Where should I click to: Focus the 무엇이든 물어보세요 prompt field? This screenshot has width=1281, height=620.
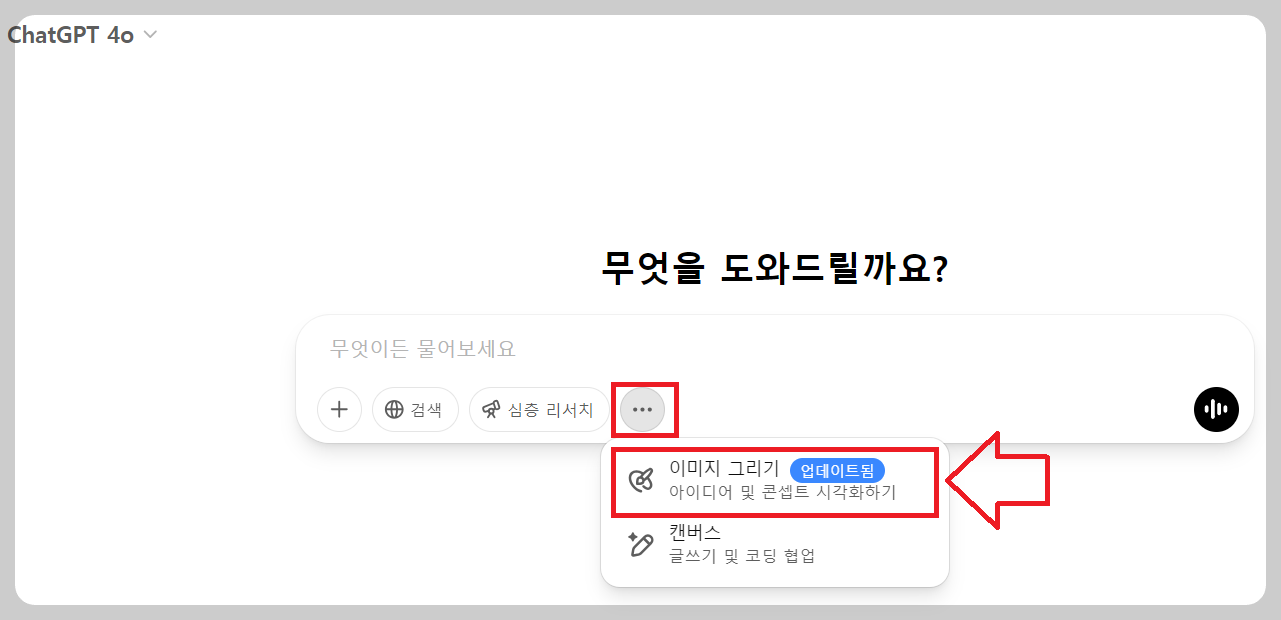775,349
